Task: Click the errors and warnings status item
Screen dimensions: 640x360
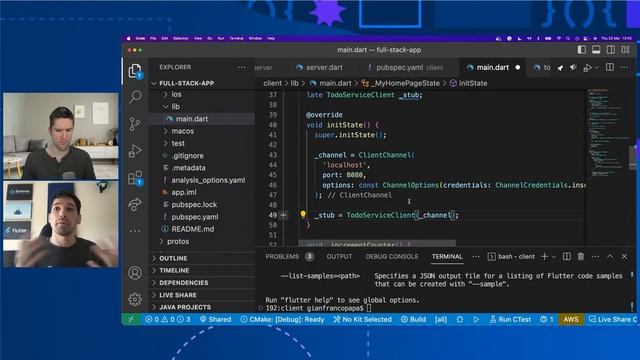Action: [x=168, y=320]
